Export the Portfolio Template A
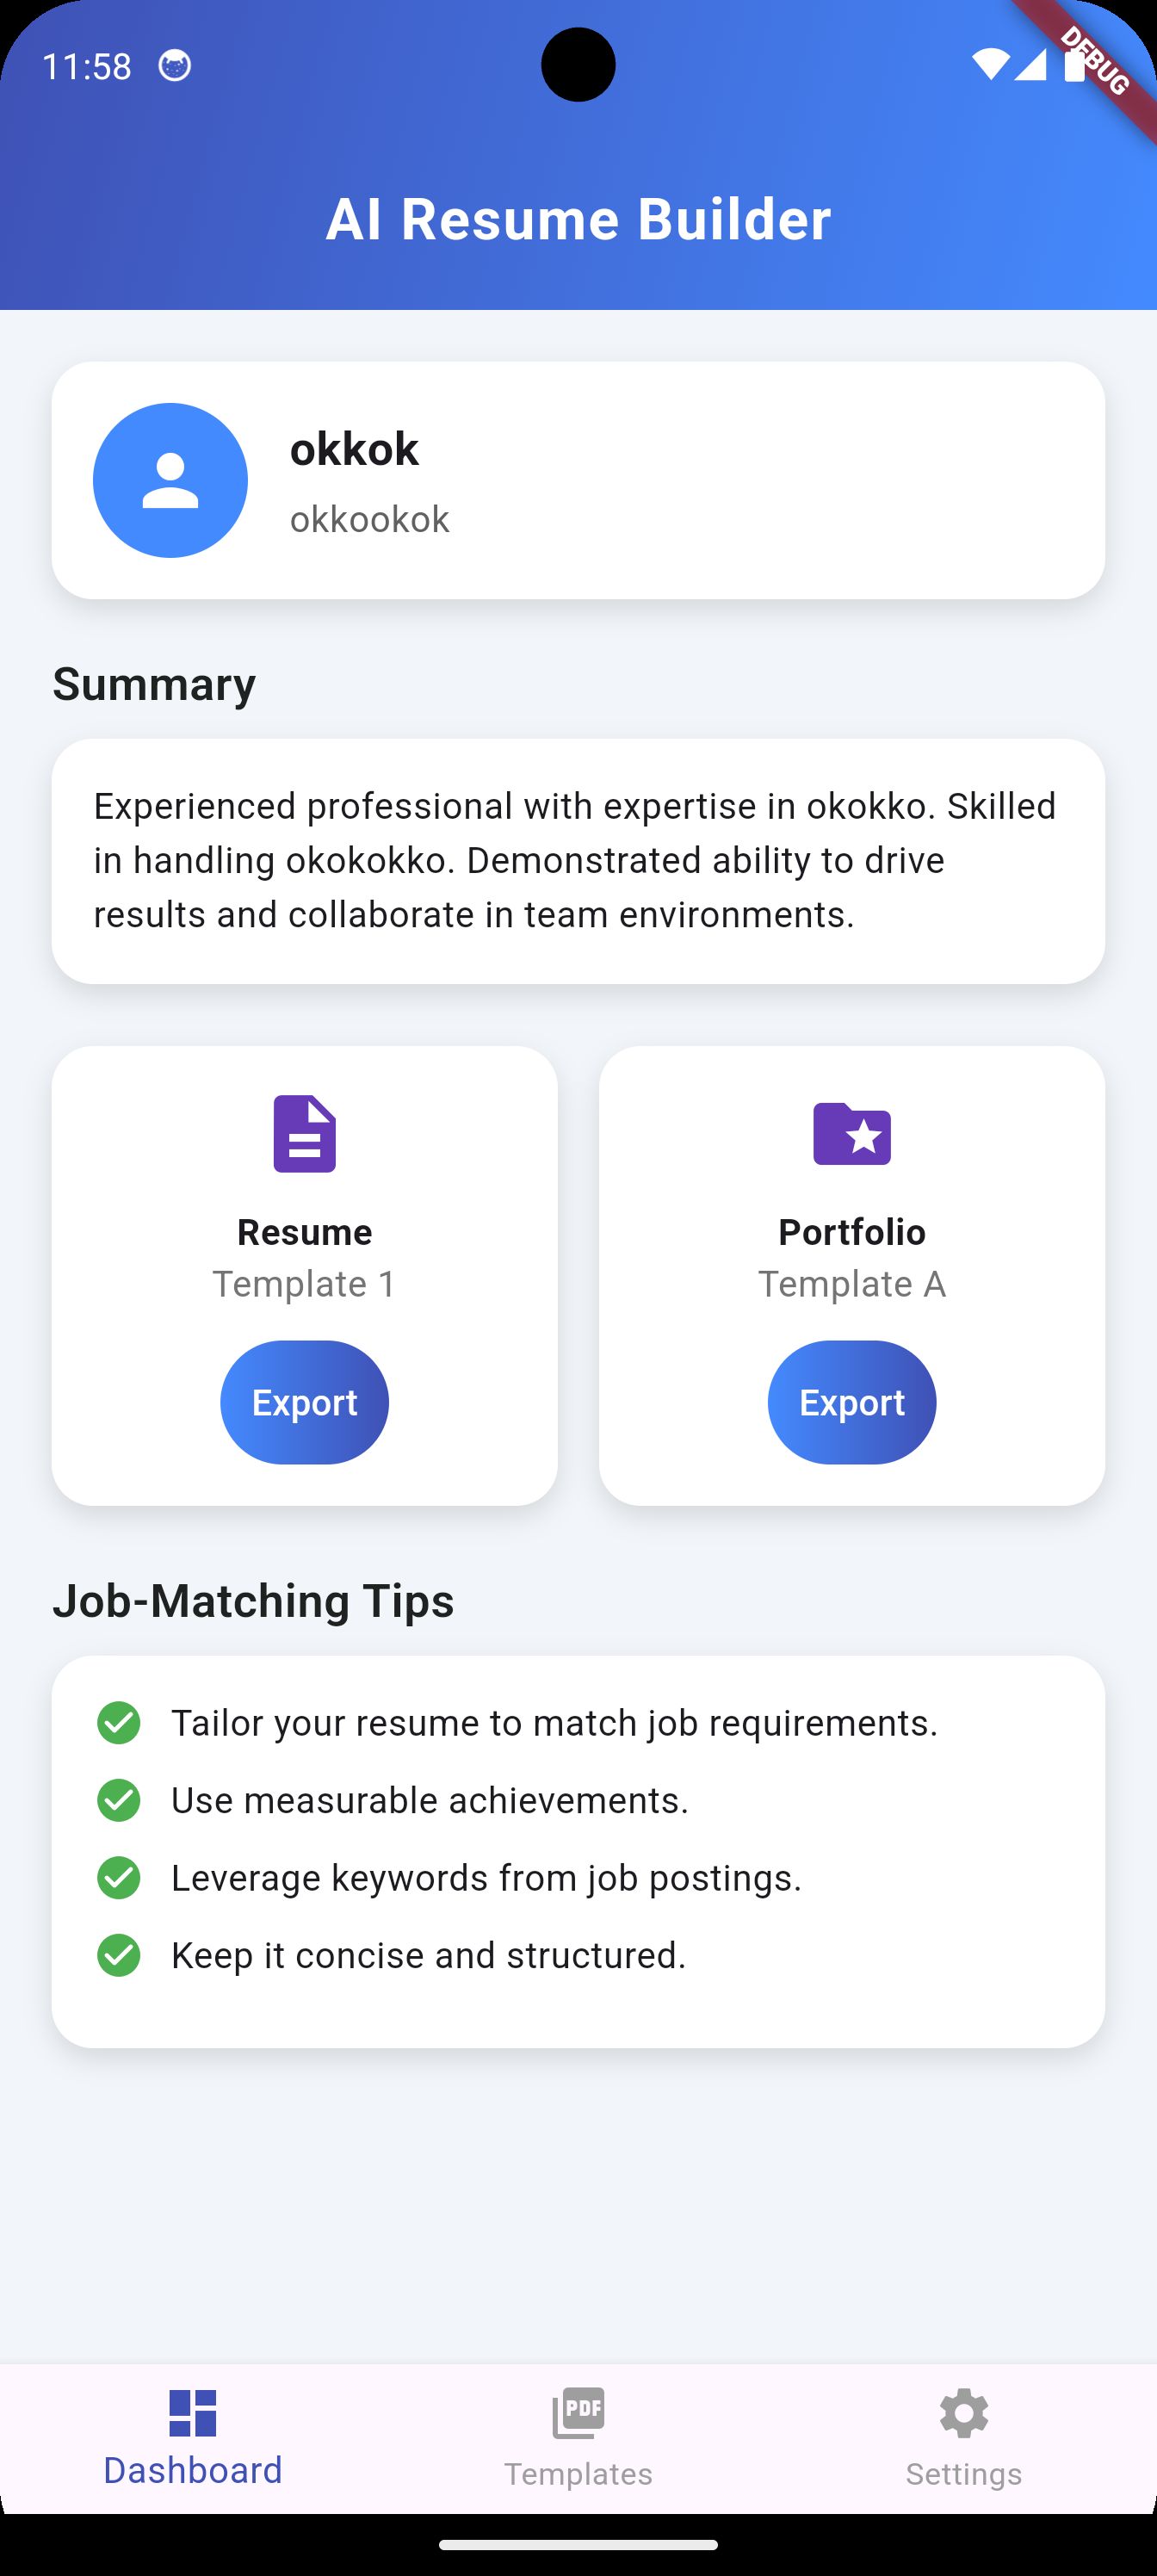The height and width of the screenshot is (2576, 1157). click(x=852, y=1402)
